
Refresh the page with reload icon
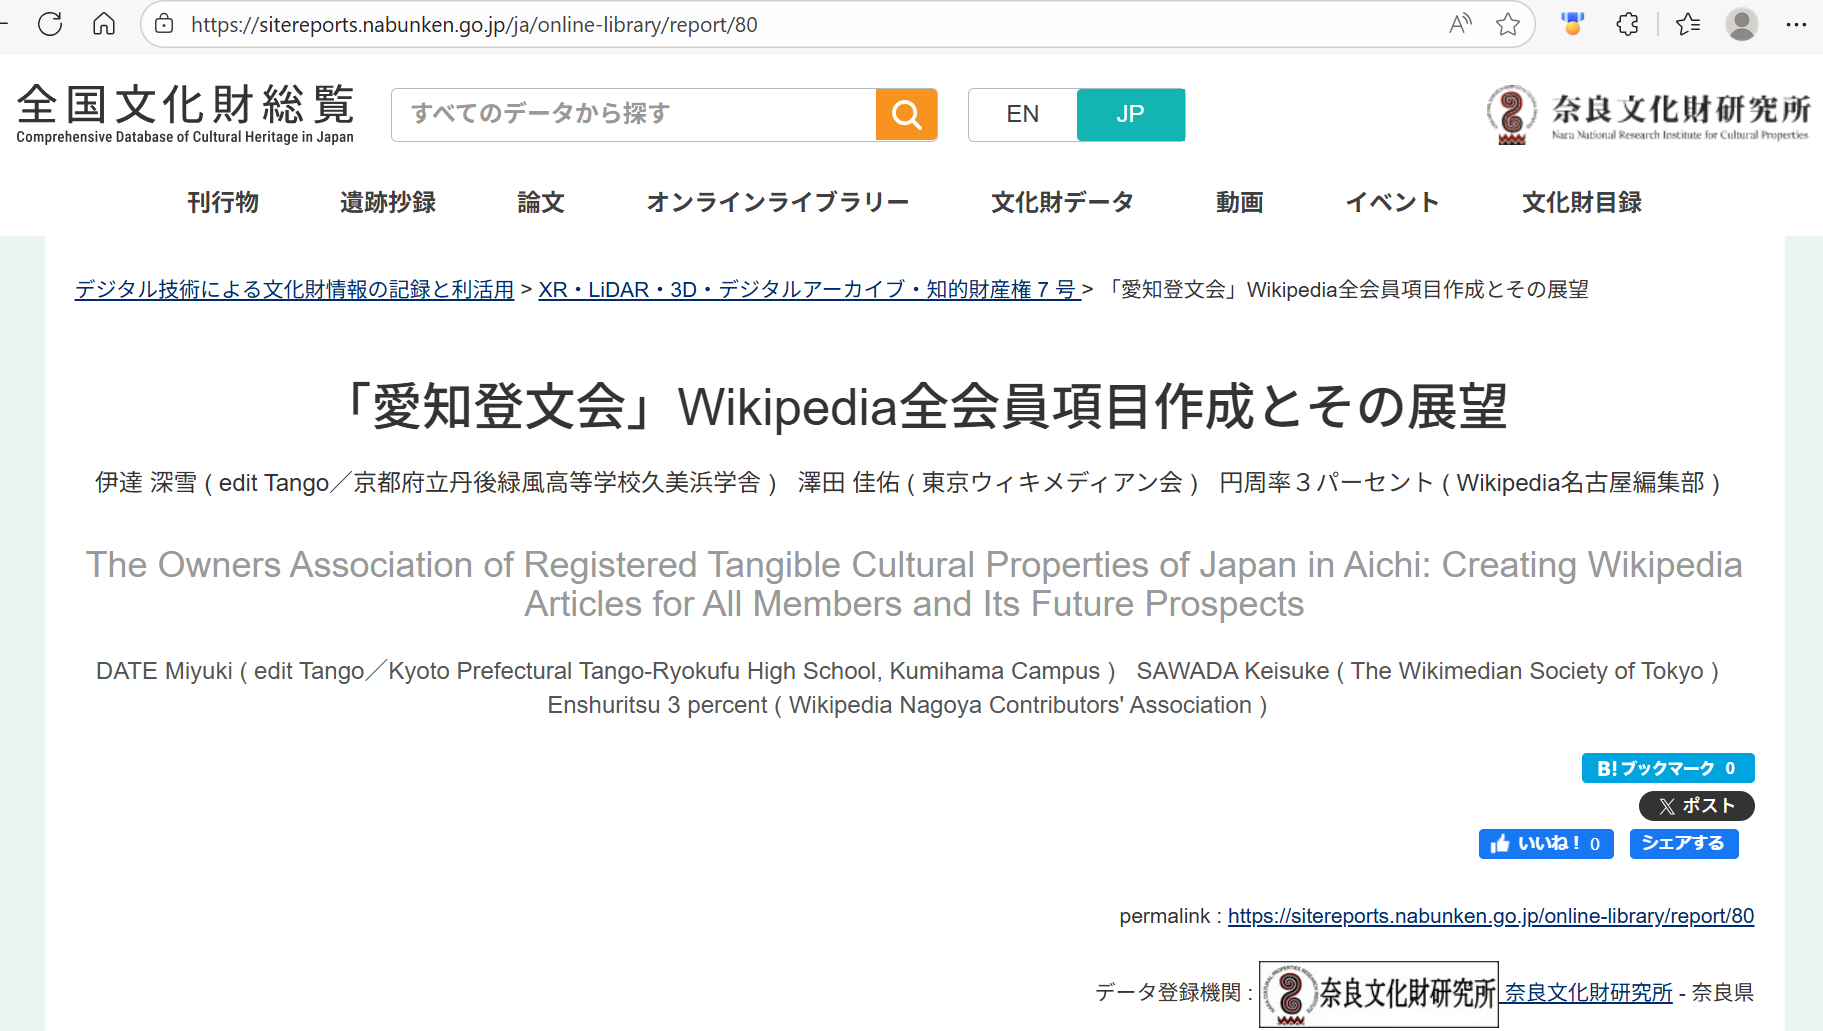[x=50, y=24]
